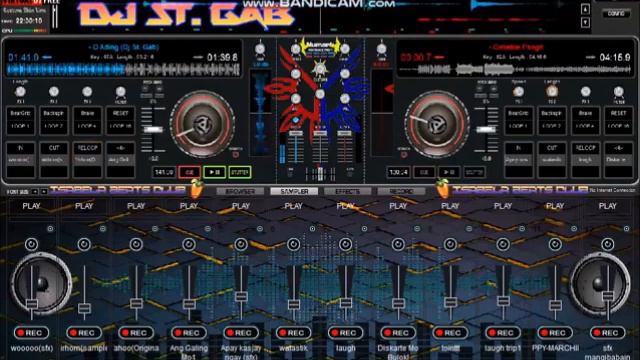The image size is (640, 360).
Task: Open grey selector under left deck CUT button
Action: coord(54,160)
